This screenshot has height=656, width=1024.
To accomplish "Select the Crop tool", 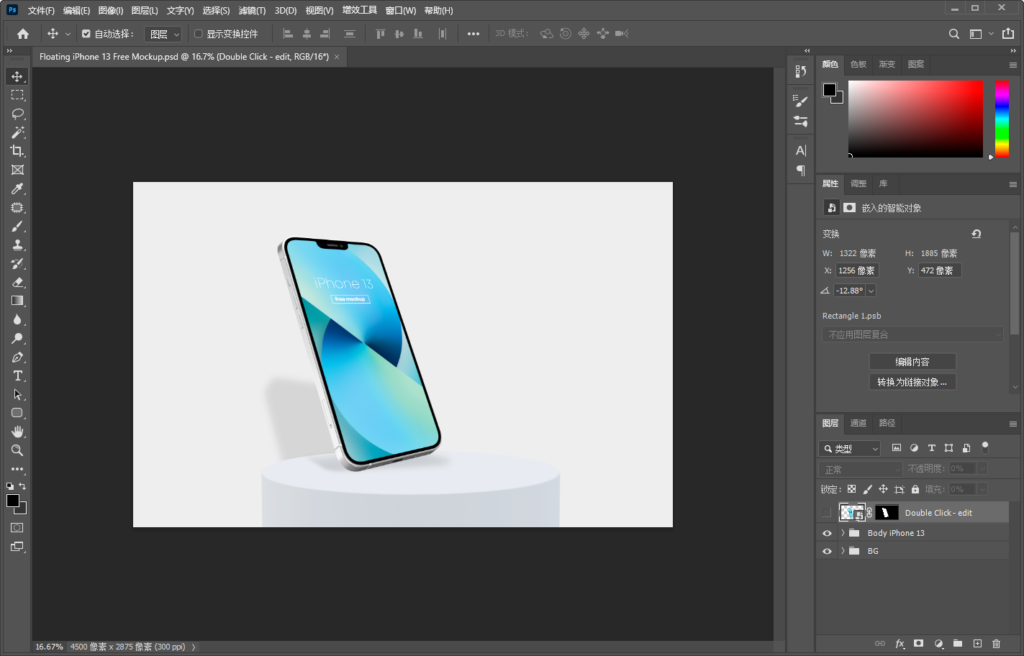I will tap(17, 151).
